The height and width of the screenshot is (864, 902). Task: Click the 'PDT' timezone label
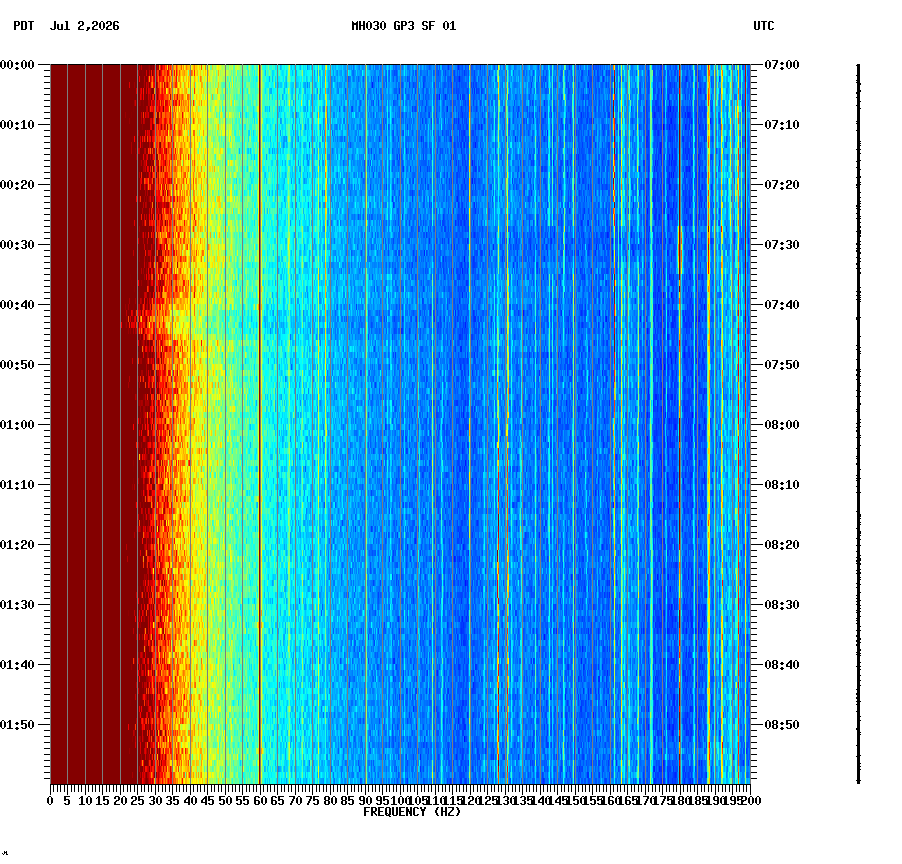[24, 26]
